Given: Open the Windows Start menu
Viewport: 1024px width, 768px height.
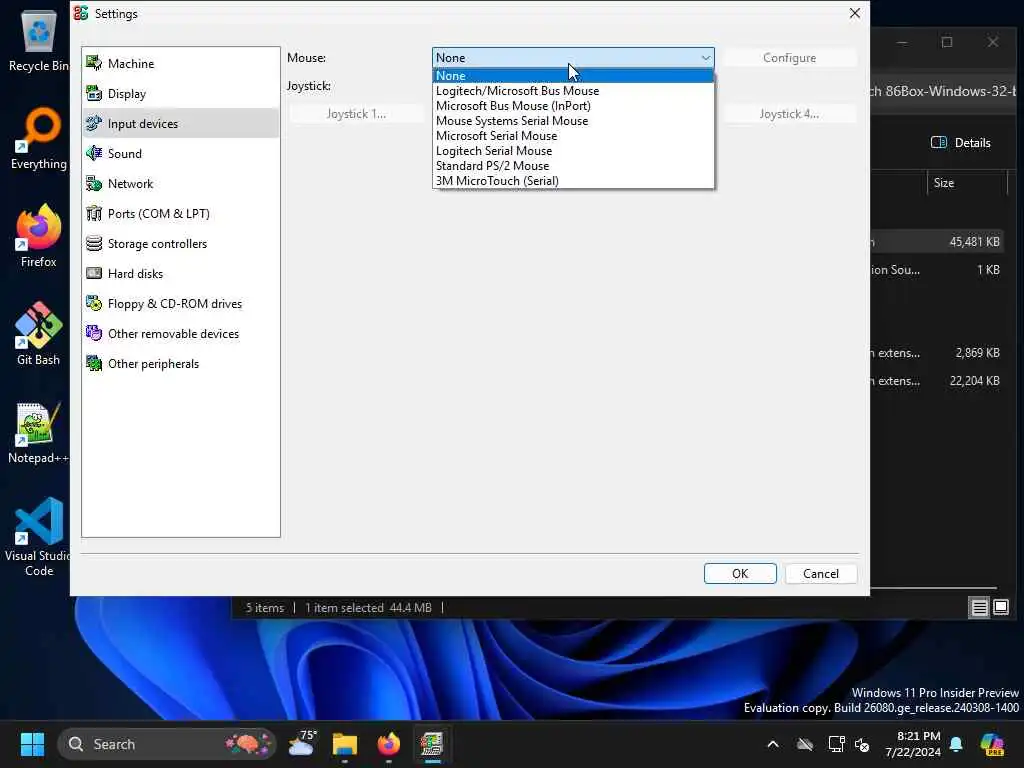Looking at the screenshot, I should click(32, 744).
